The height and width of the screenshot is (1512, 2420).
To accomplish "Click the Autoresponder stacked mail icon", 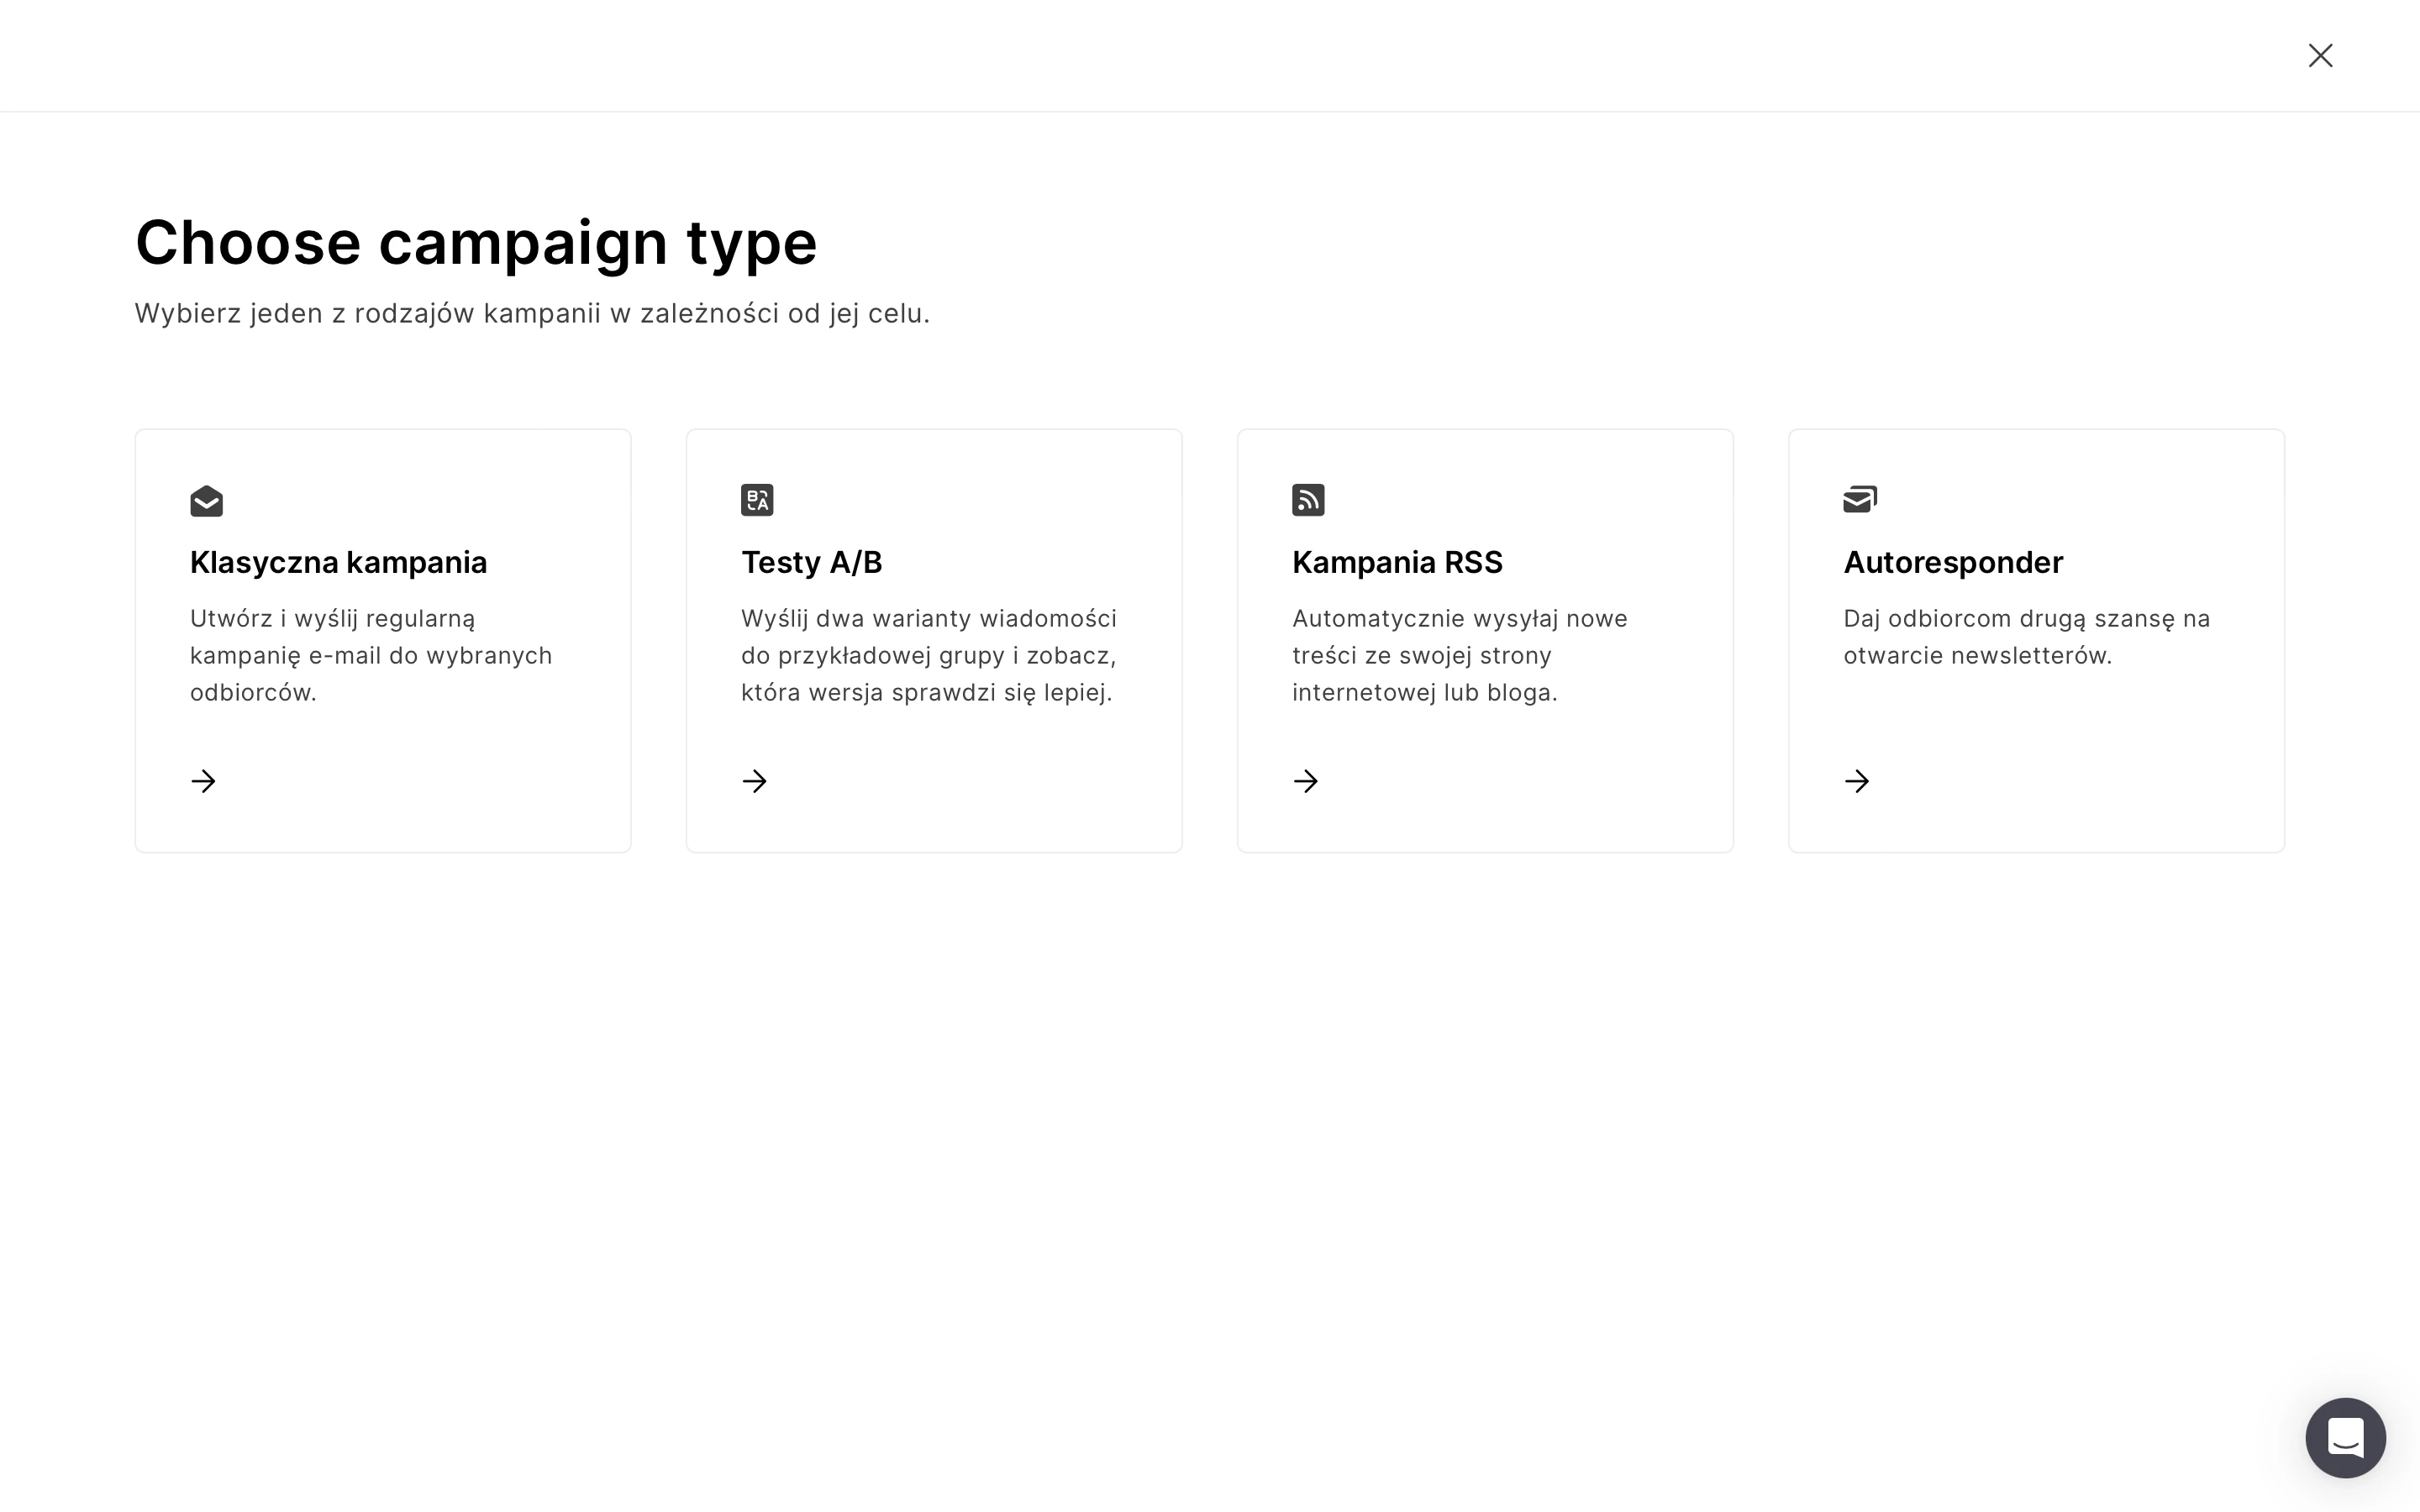I will pos(1860,499).
